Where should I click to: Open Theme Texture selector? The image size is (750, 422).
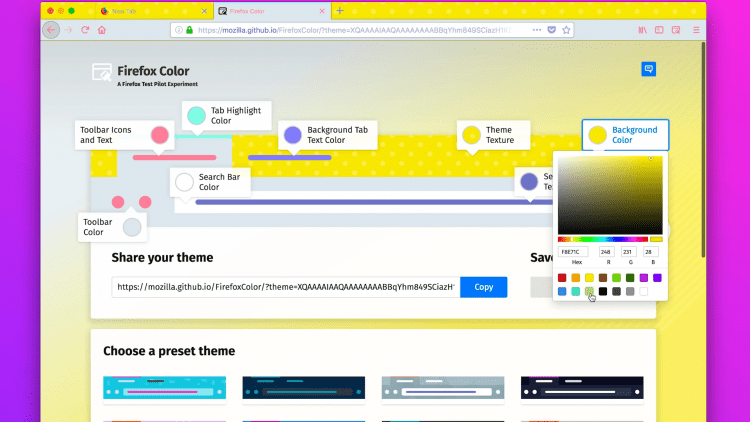tap(494, 135)
